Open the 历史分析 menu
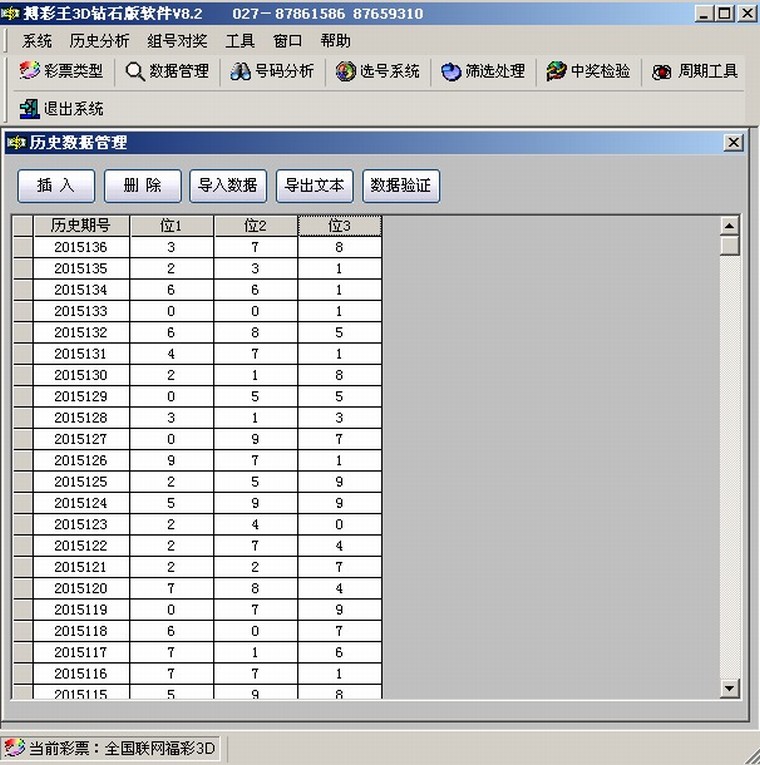Image resolution: width=760 pixels, height=765 pixels. [99, 41]
